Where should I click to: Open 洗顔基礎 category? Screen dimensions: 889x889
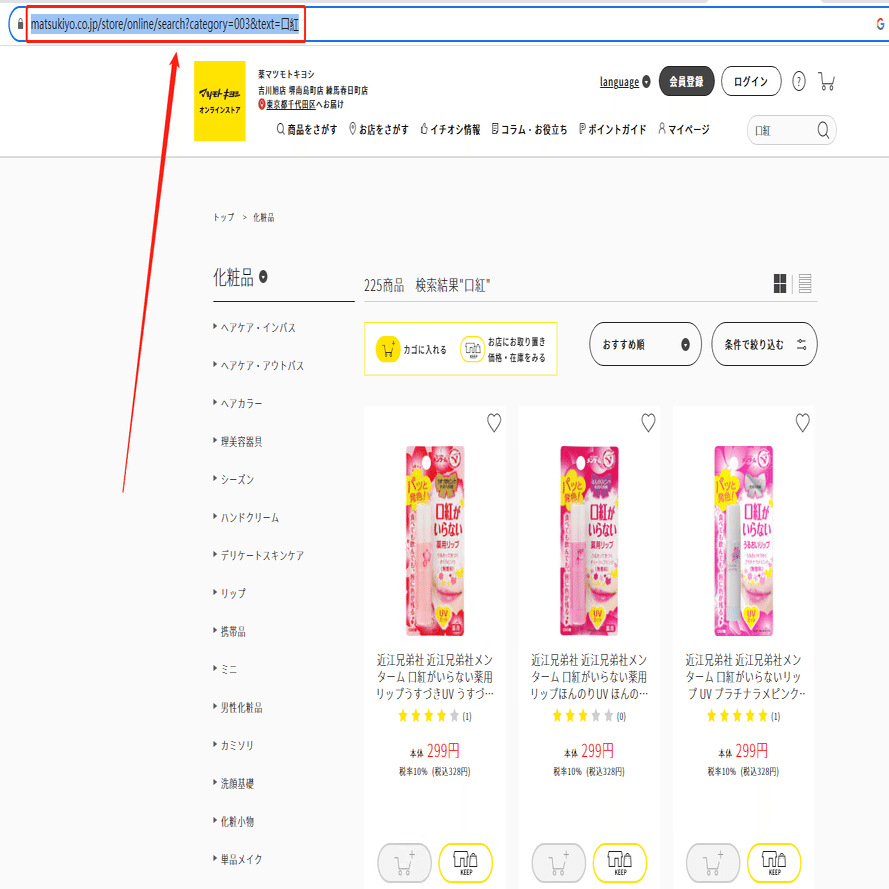[233, 784]
